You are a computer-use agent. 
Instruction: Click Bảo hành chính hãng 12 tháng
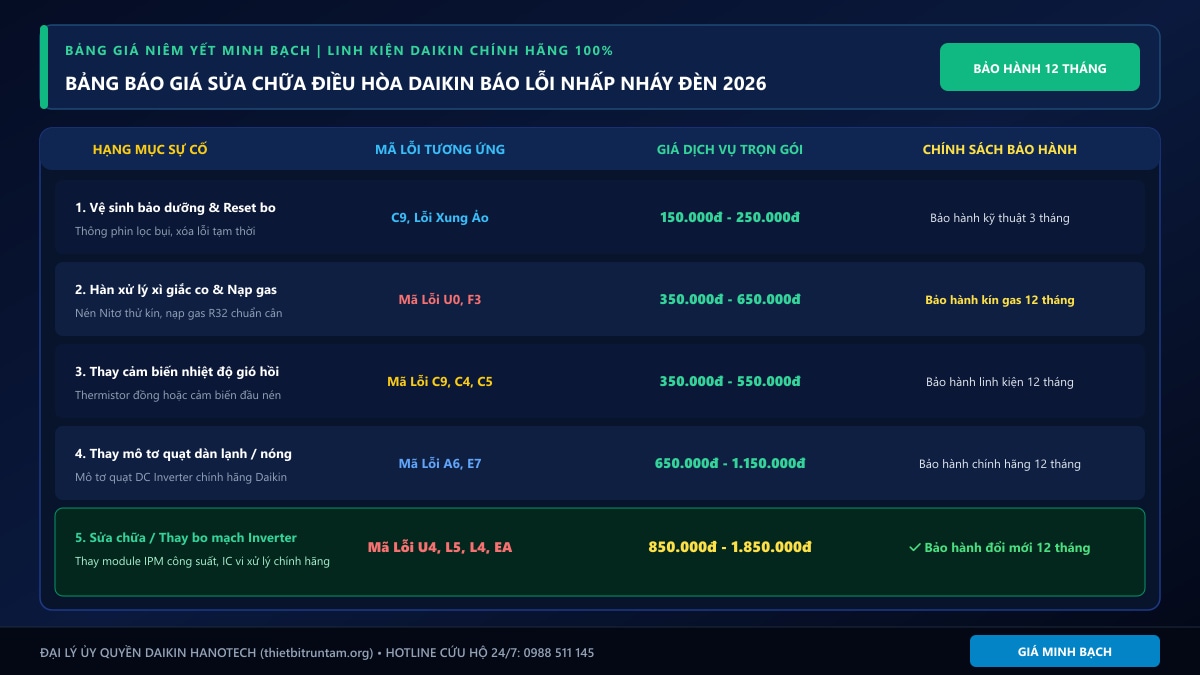pos(1000,463)
